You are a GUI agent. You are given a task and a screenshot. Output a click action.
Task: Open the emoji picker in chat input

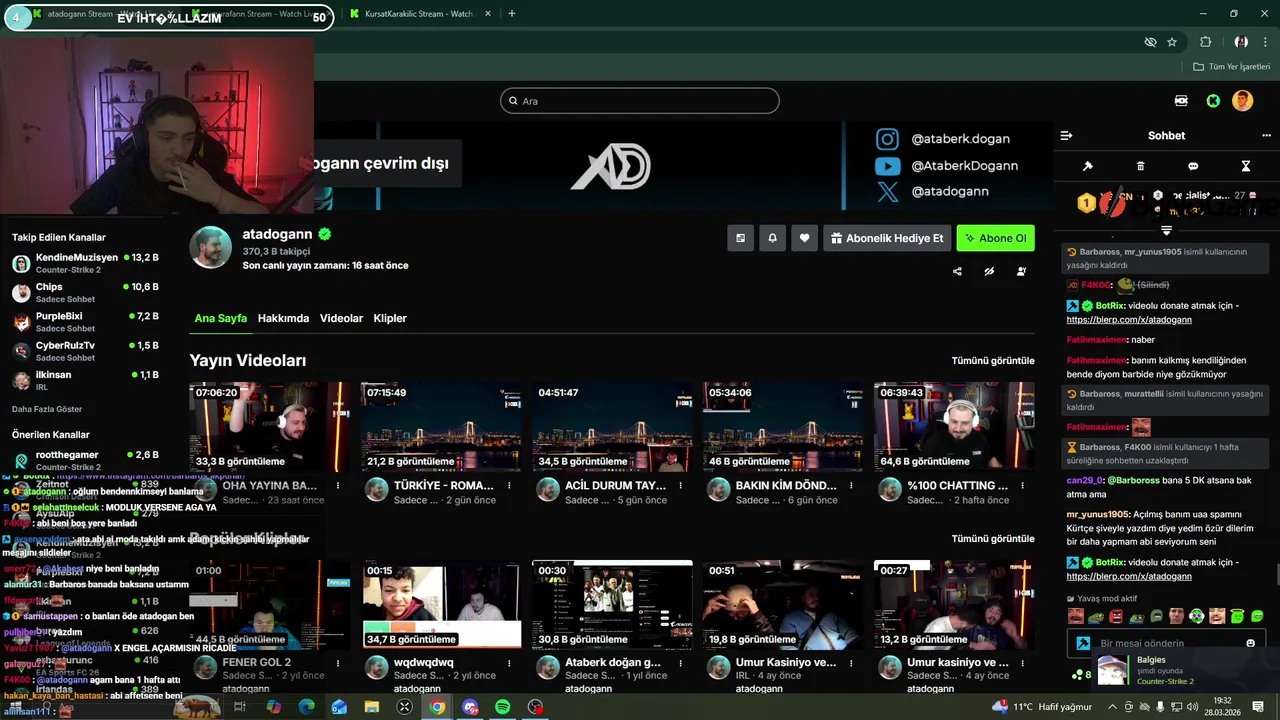point(1250,643)
